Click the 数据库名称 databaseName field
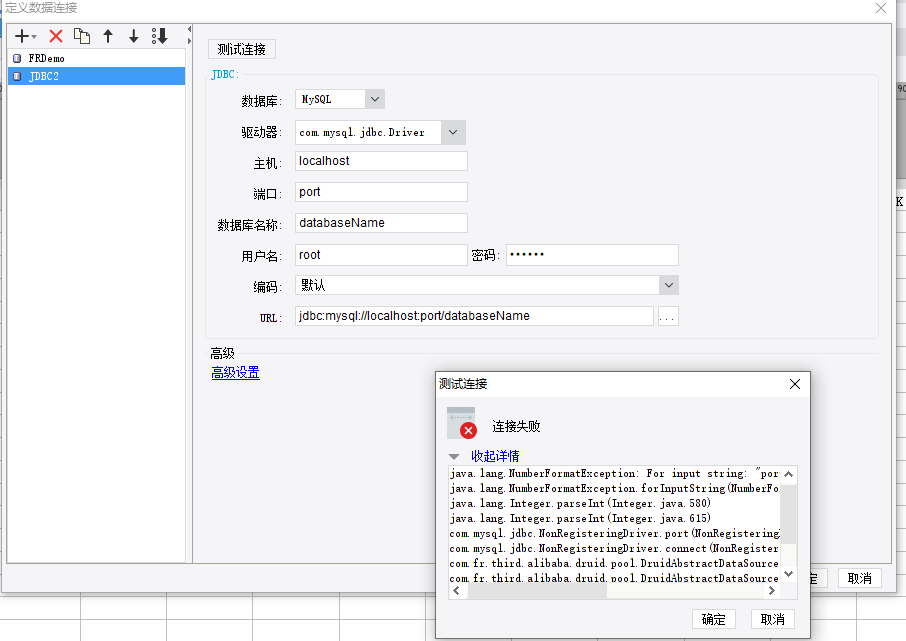The width and height of the screenshot is (906, 641). 381,223
